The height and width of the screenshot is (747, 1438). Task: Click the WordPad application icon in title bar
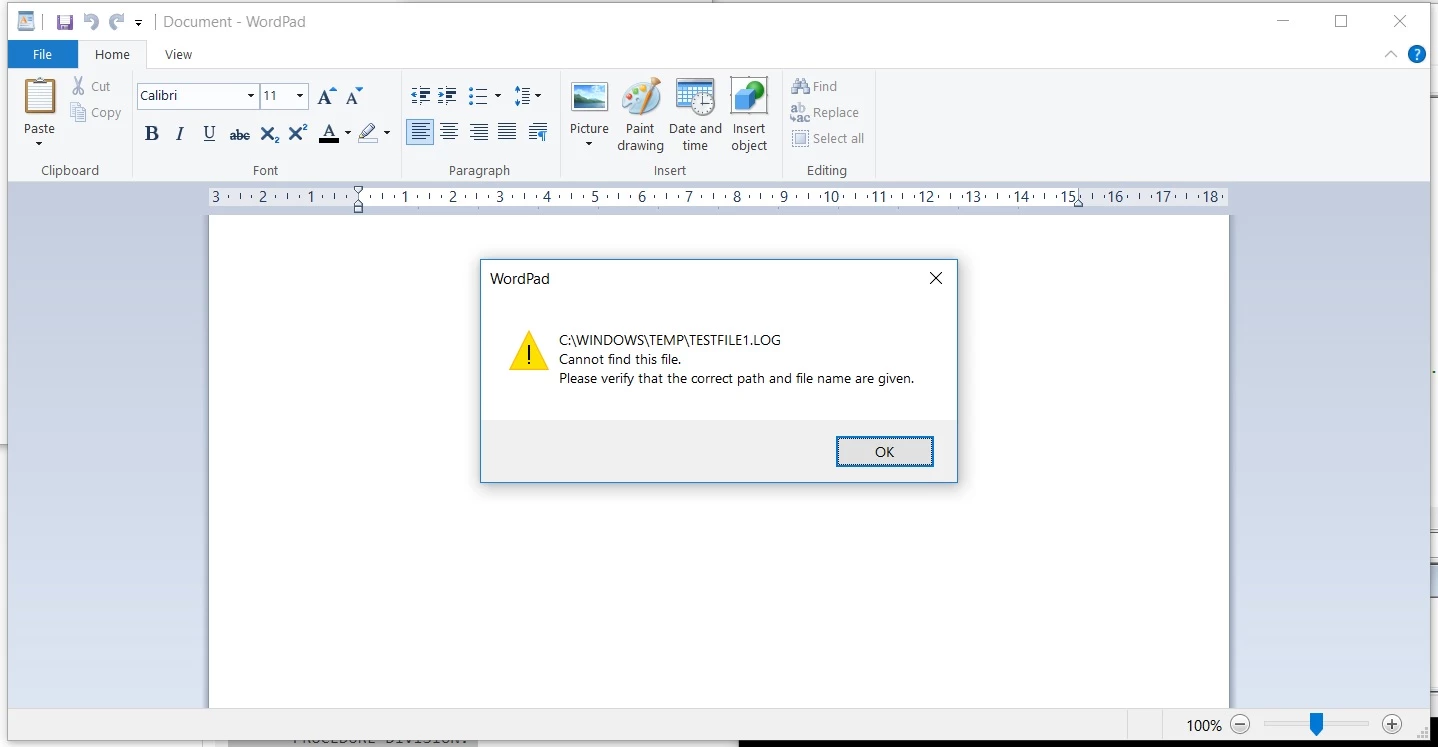pyautogui.click(x=26, y=22)
